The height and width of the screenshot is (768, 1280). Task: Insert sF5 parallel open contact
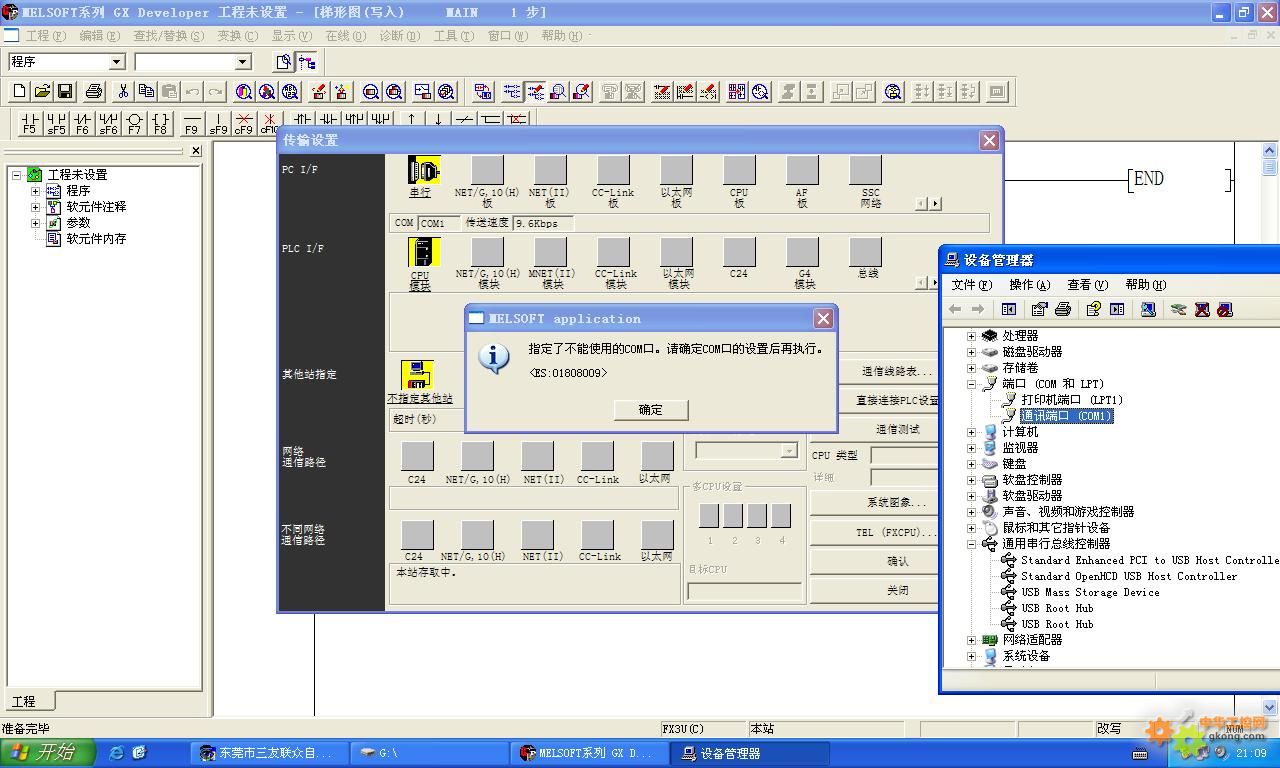56,123
